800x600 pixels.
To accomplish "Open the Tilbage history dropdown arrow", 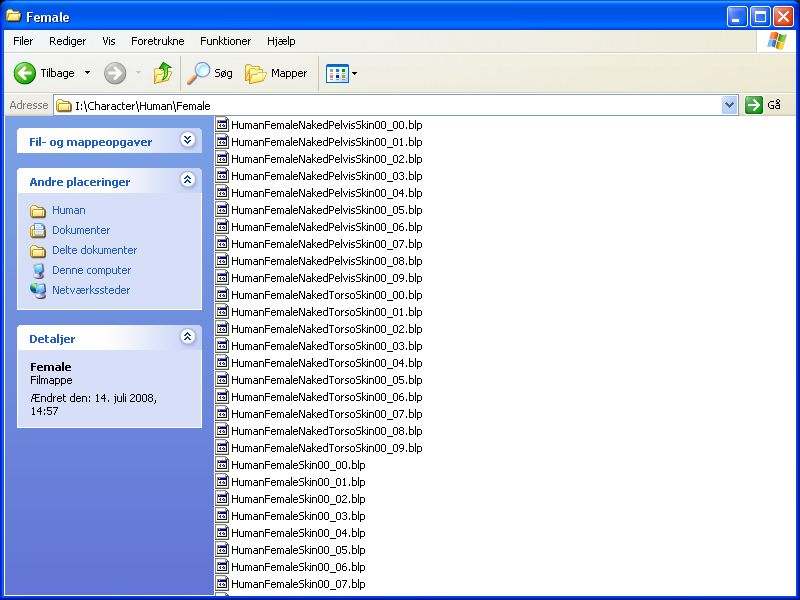I will [88, 73].
